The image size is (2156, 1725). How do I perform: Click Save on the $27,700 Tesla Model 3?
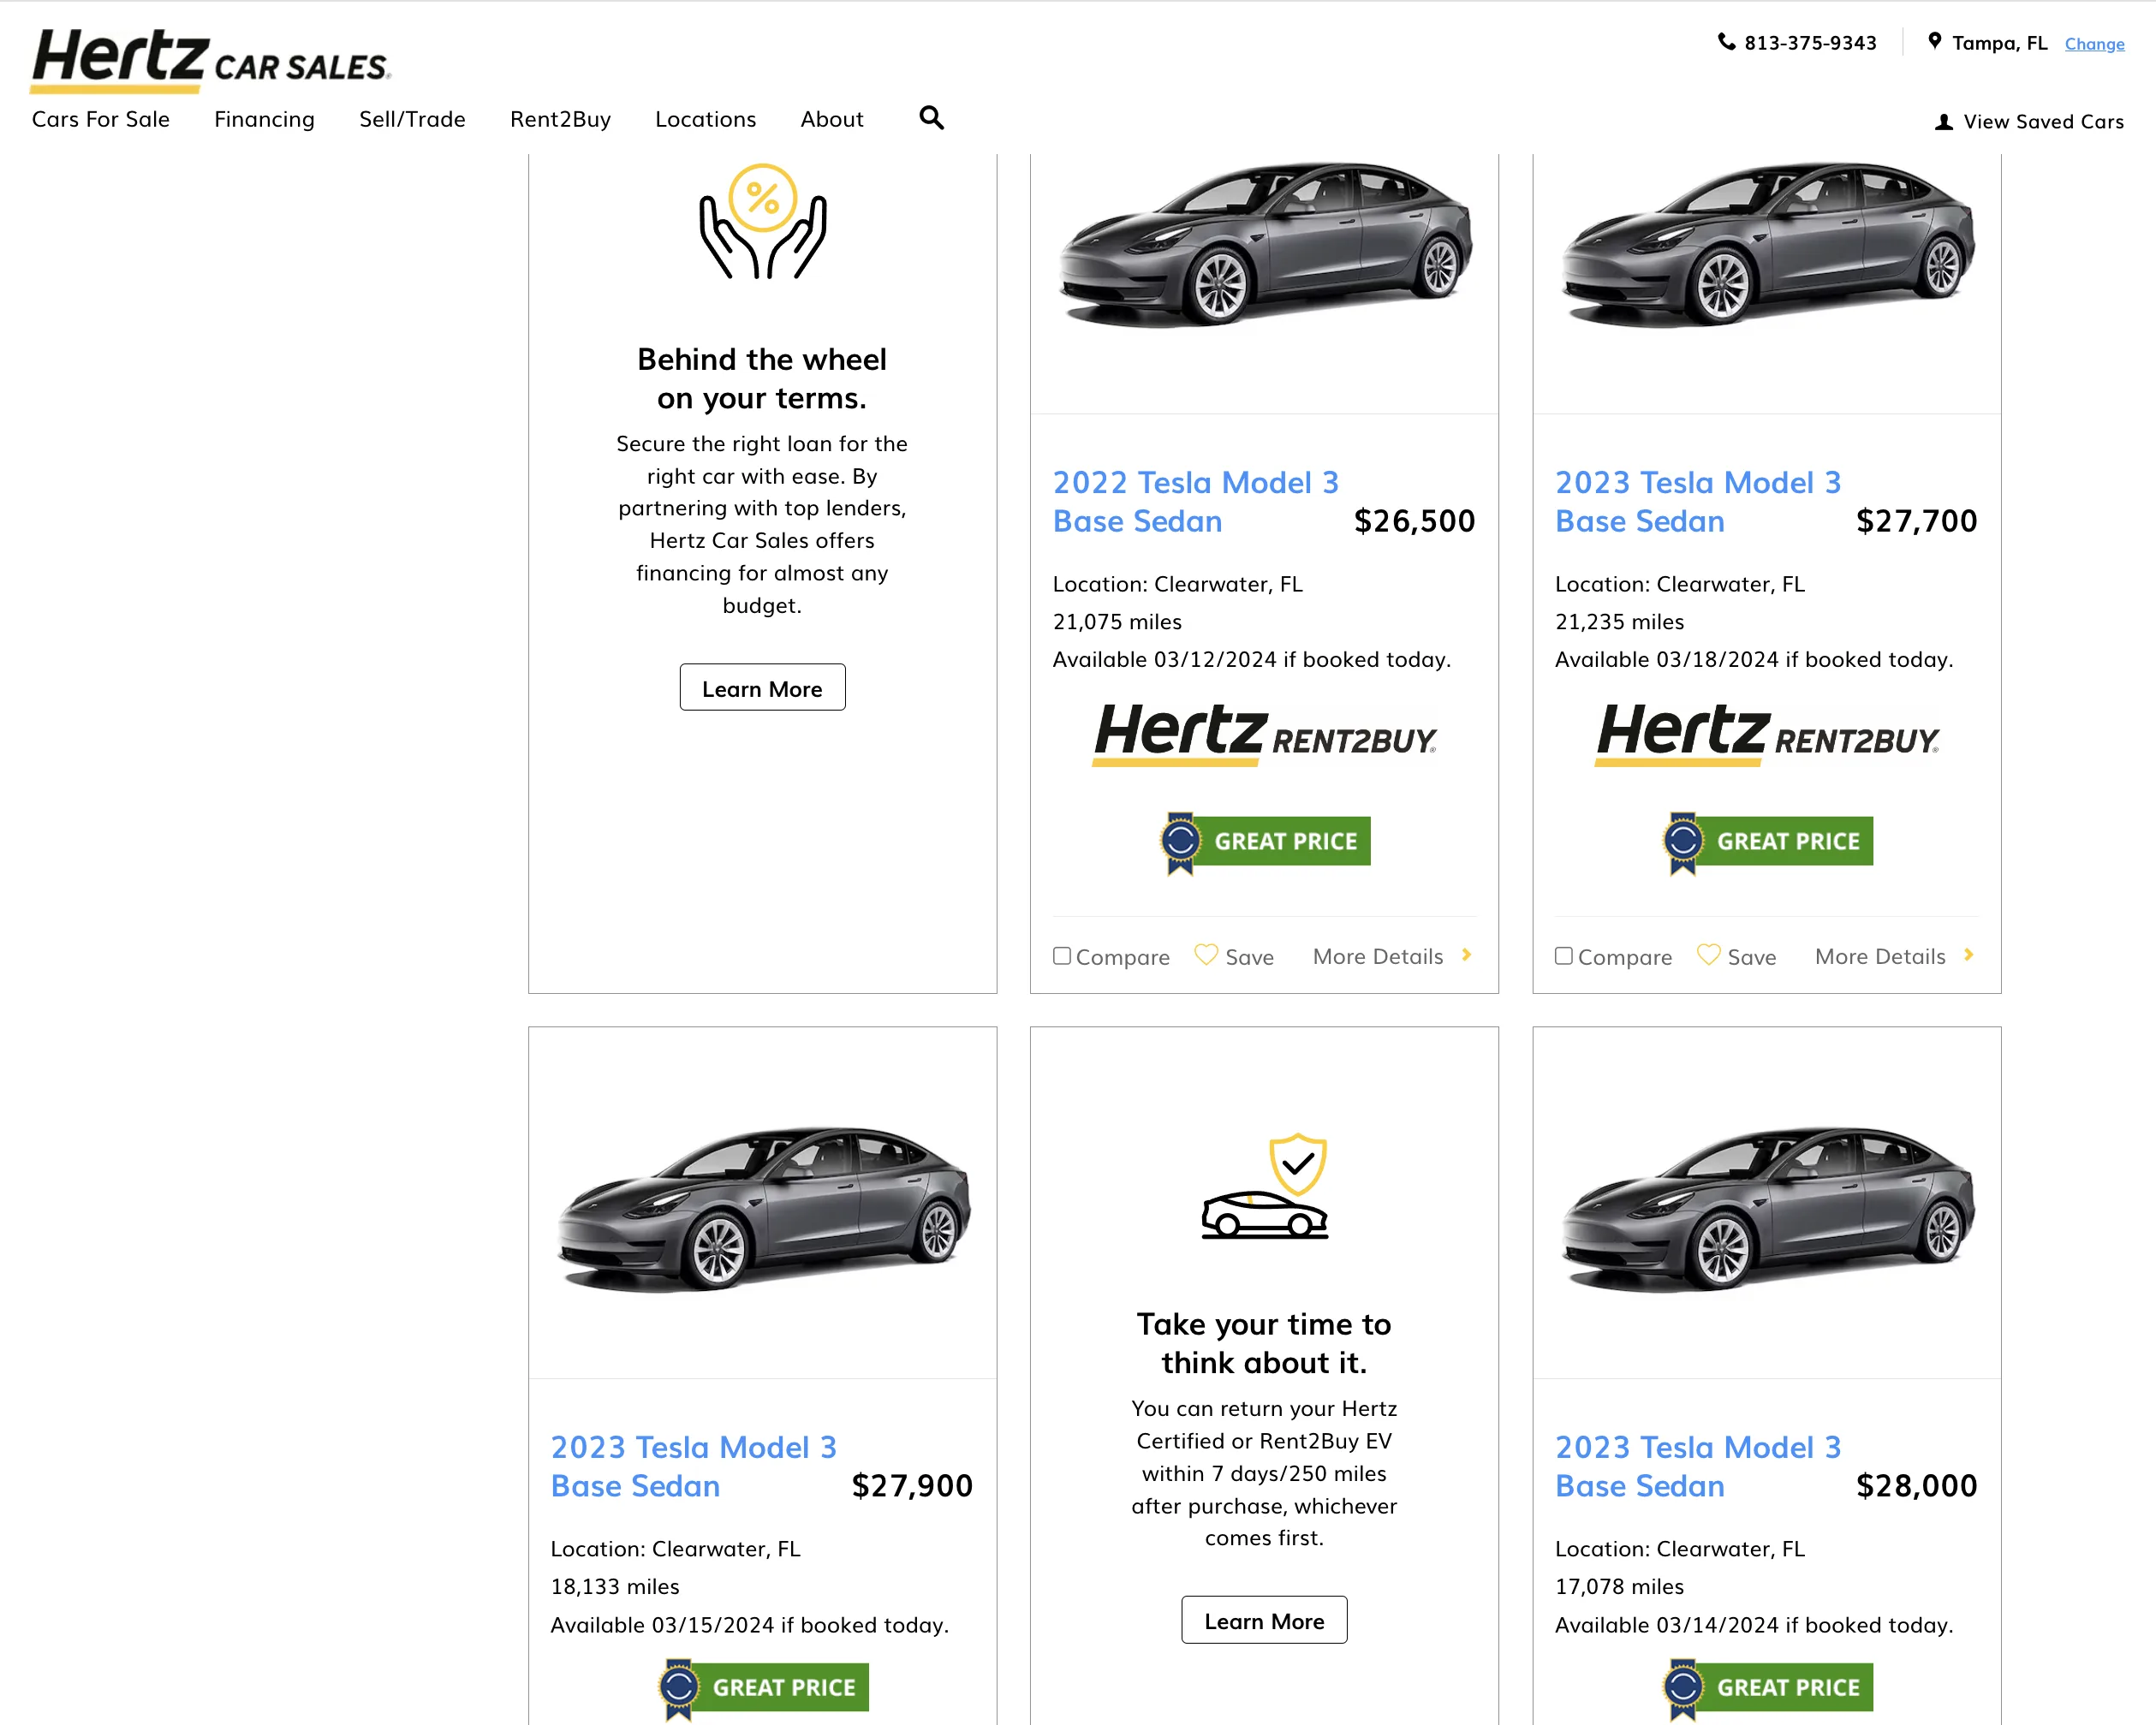click(1751, 958)
